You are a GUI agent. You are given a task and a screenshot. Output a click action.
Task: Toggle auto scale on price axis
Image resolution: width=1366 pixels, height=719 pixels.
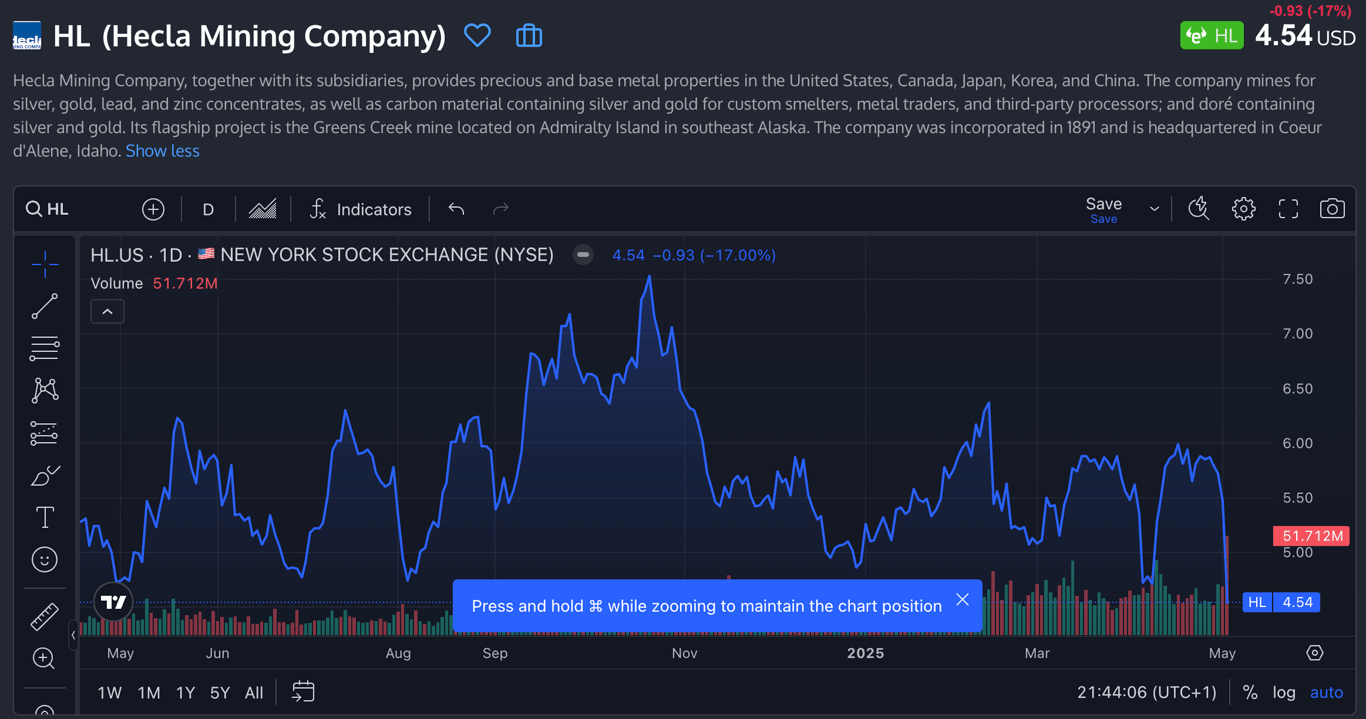coord(1326,692)
